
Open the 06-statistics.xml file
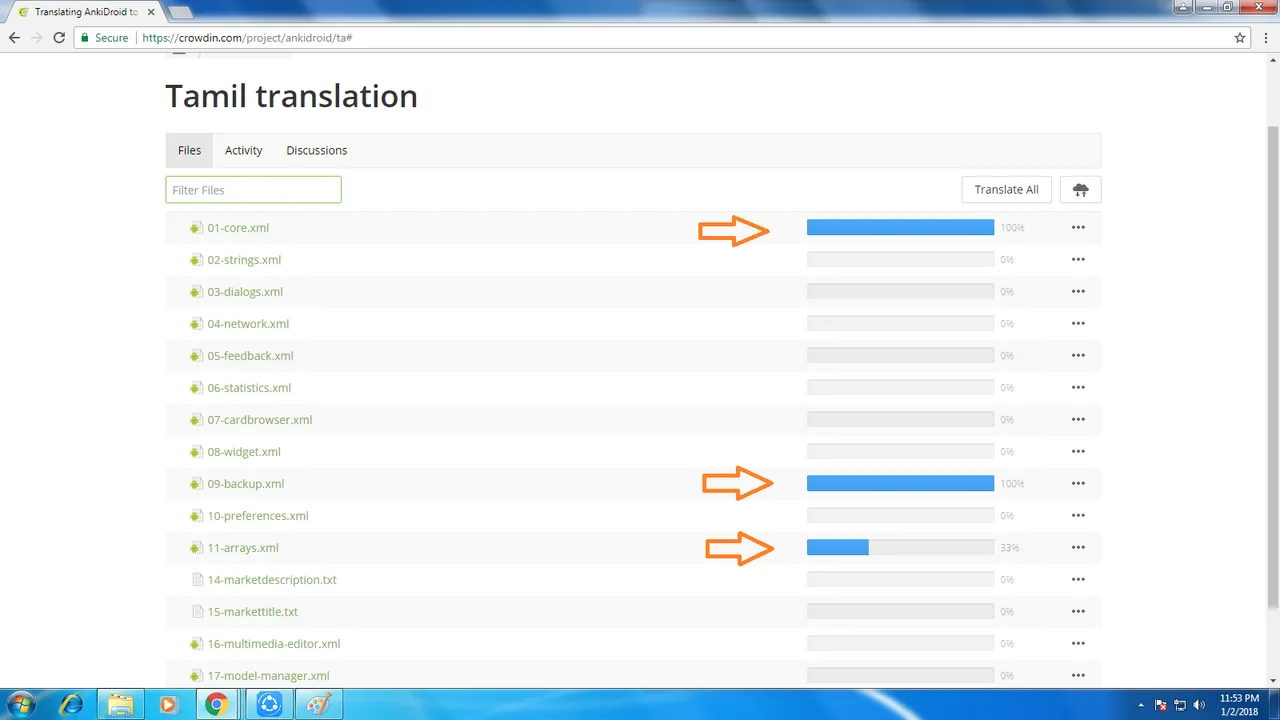[x=249, y=388]
